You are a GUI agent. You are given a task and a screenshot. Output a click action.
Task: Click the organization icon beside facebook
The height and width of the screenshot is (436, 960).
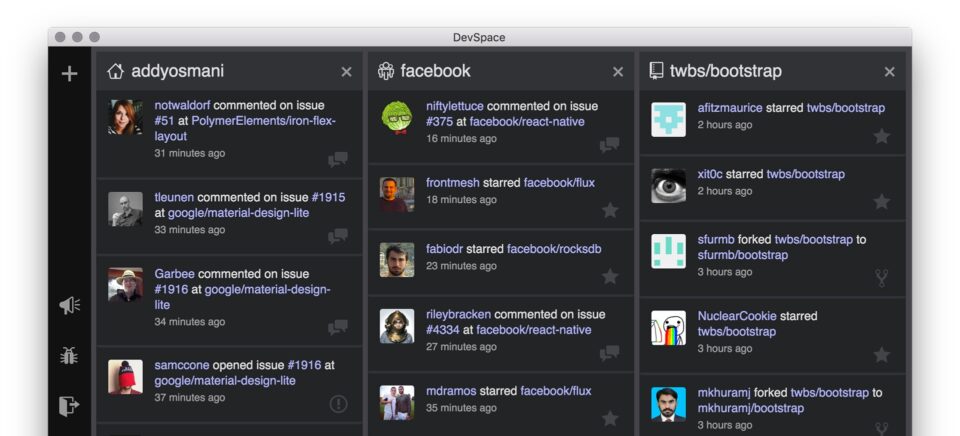pos(386,72)
